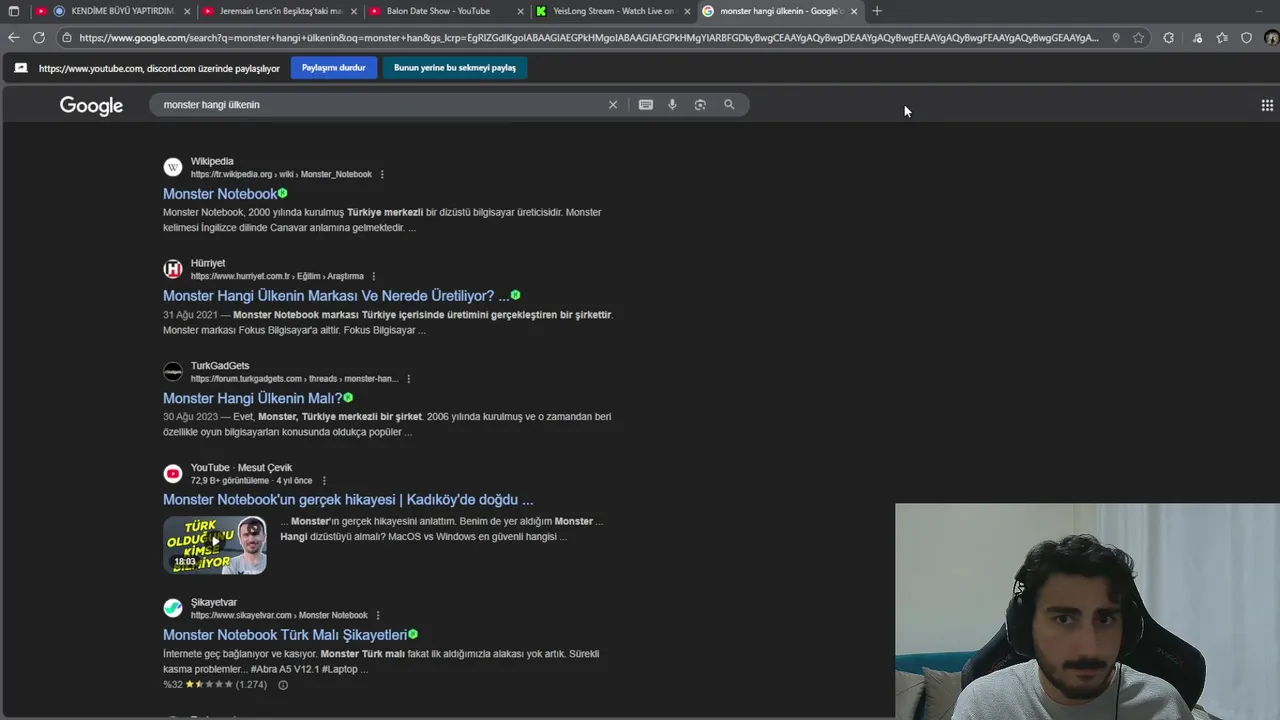This screenshot has height=720, width=1280.
Task: Open Monster Hangi Ülkenin Markası Hürriyet link
Action: click(336, 296)
